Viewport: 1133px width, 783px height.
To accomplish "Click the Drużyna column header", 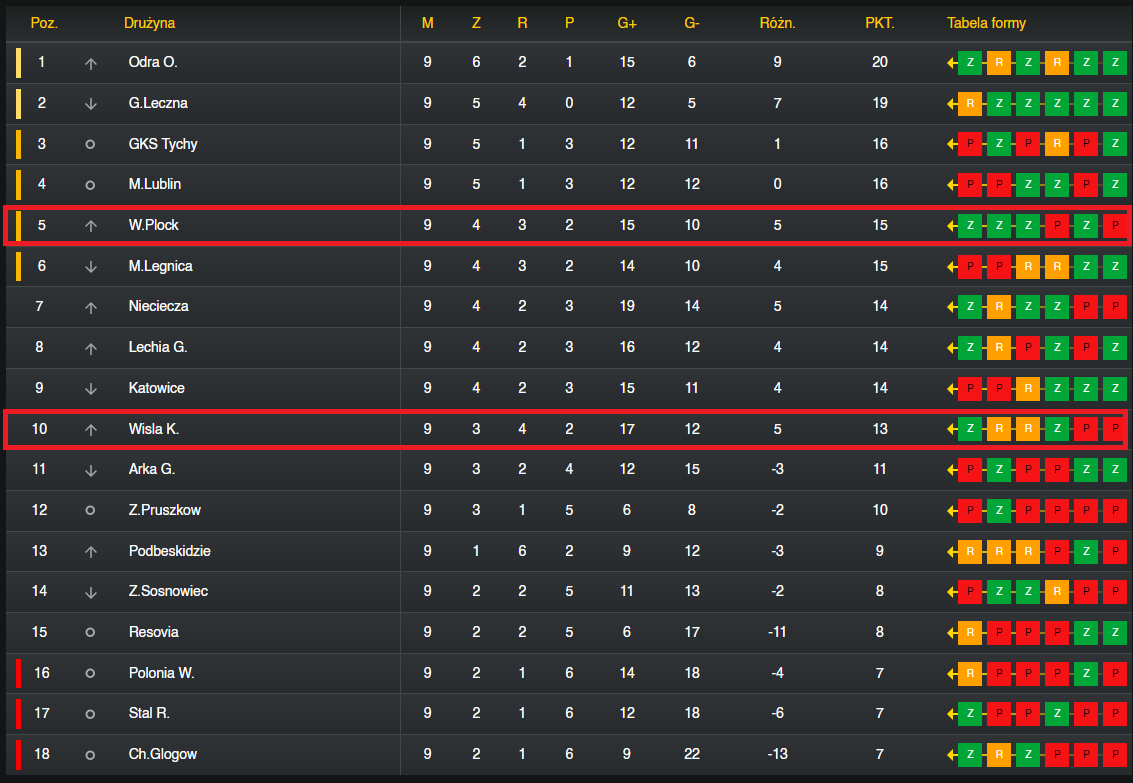I will click(x=150, y=23).
